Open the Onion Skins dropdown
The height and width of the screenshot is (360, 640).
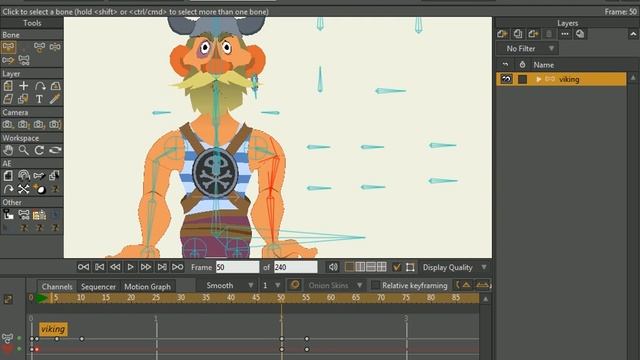[335, 285]
